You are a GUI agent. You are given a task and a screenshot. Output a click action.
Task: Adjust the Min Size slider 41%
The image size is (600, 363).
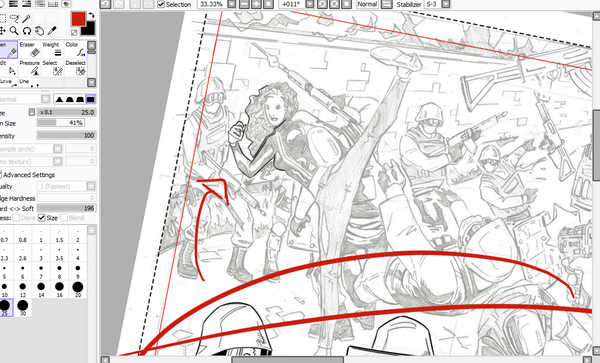point(61,123)
